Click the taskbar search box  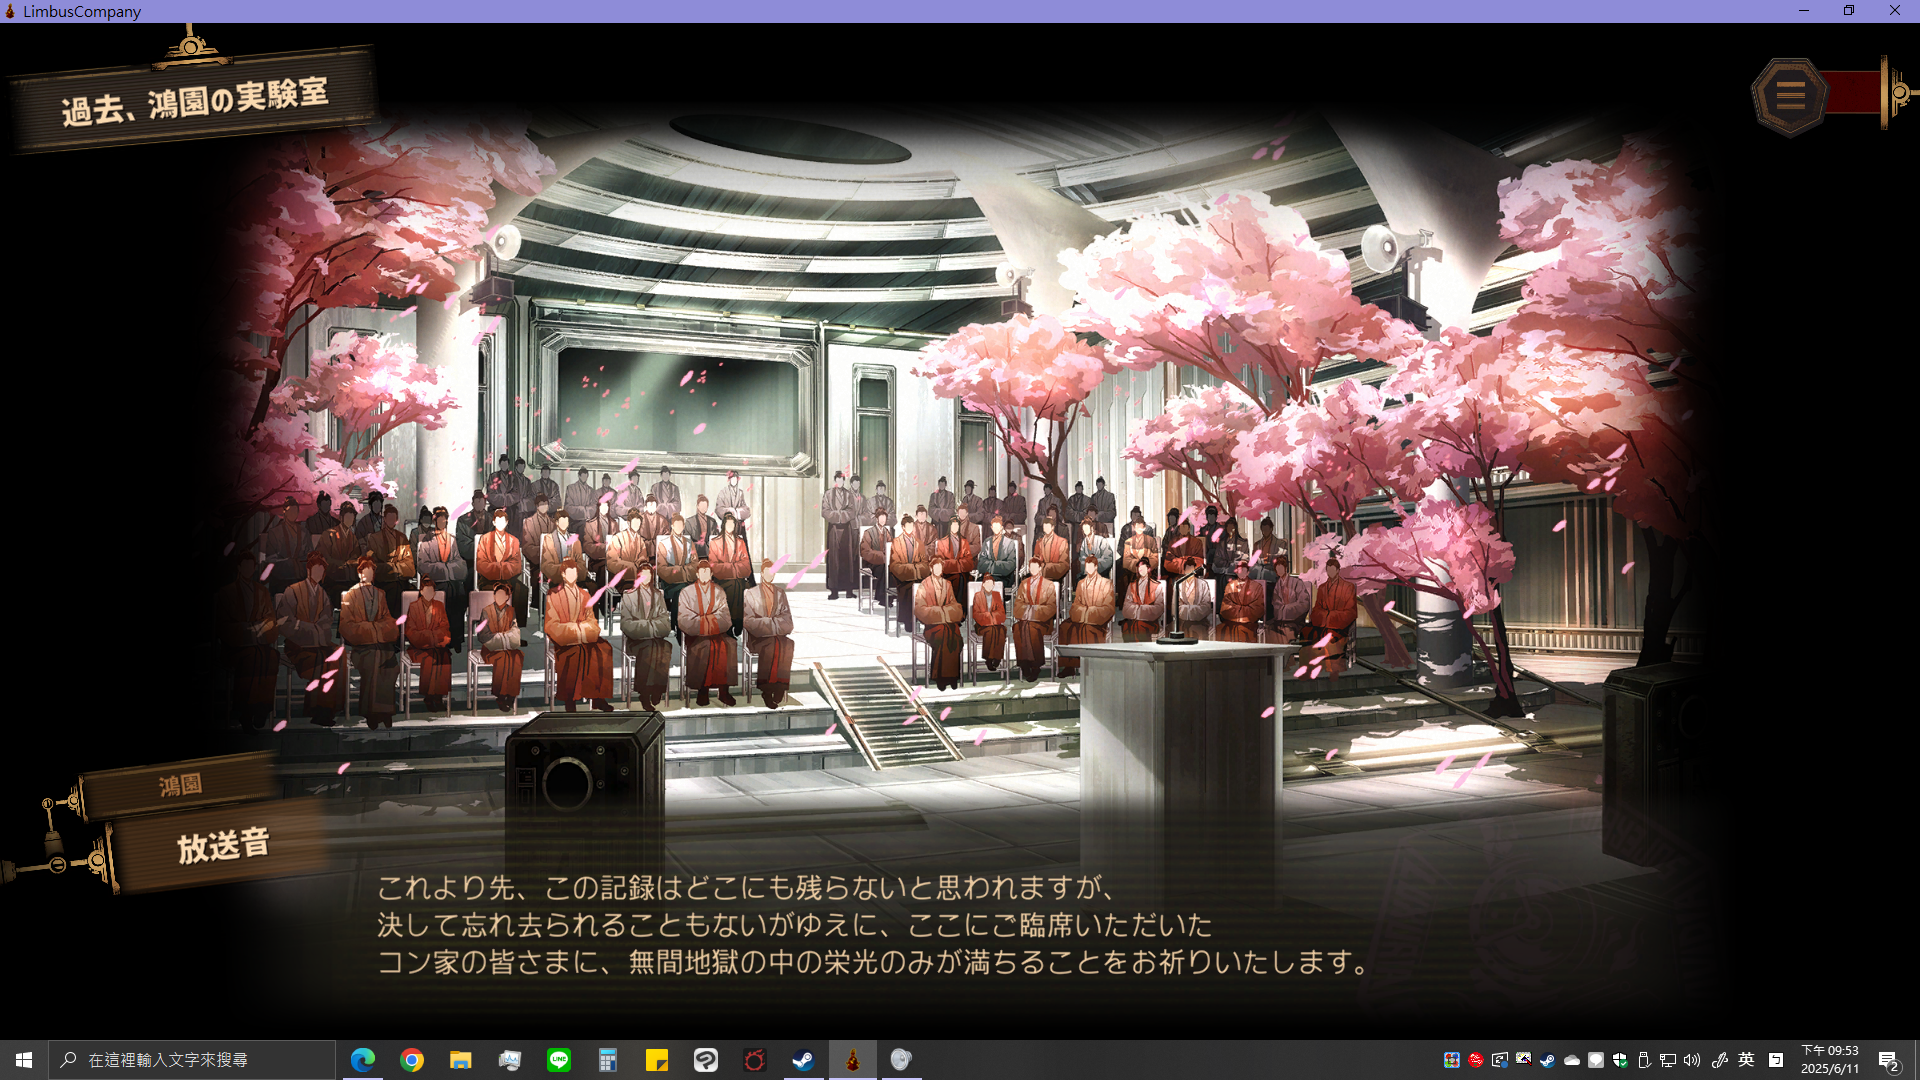(191, 1060)
